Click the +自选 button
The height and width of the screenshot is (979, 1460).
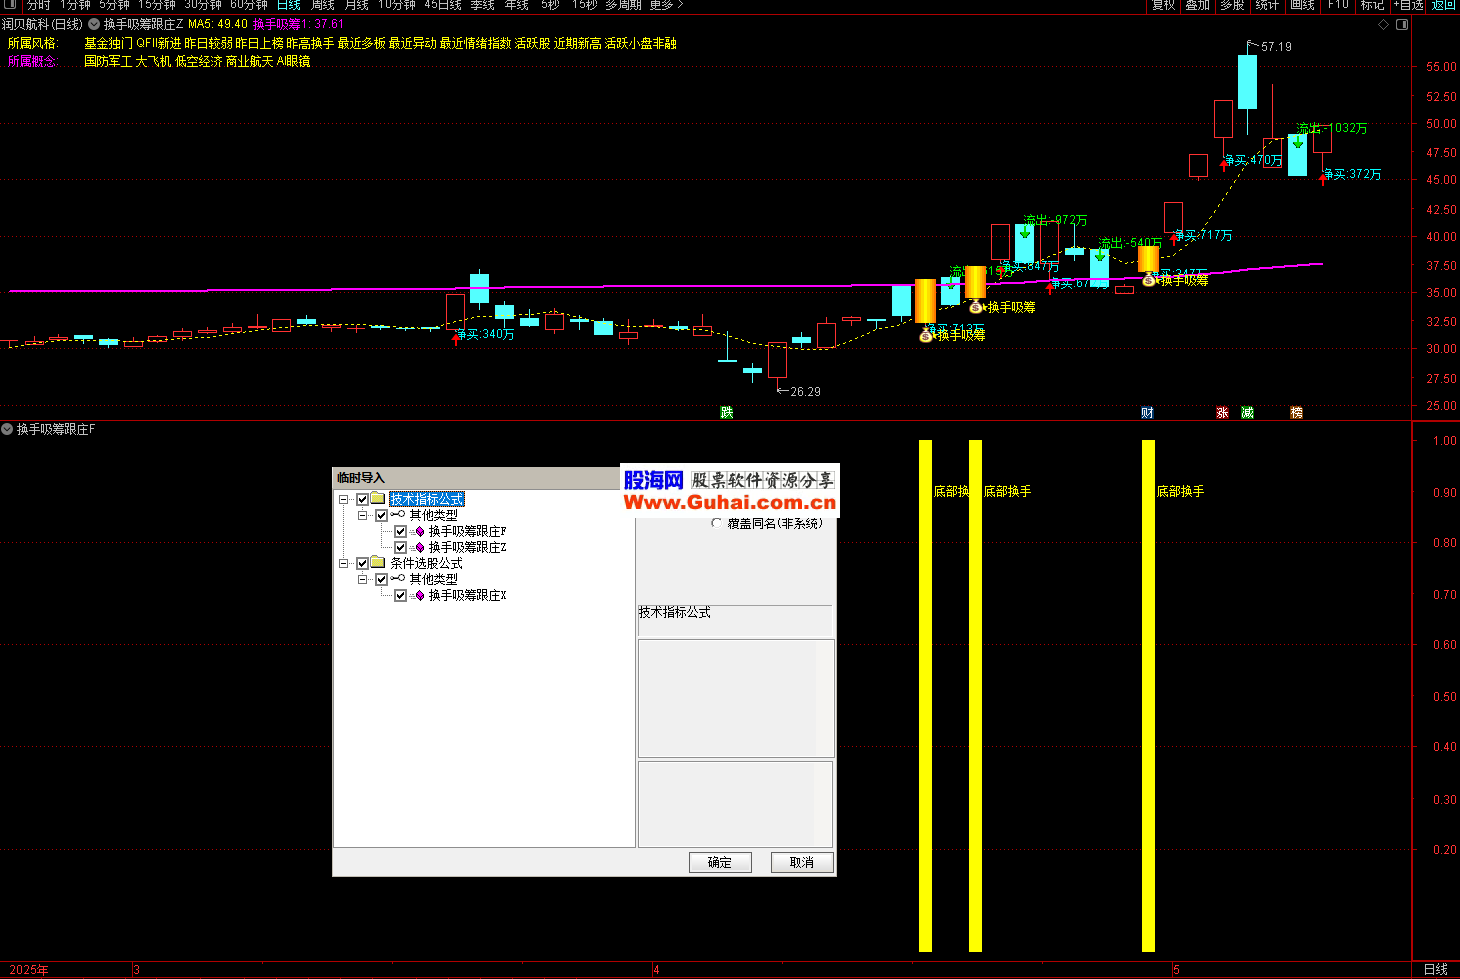[1408, 5]
